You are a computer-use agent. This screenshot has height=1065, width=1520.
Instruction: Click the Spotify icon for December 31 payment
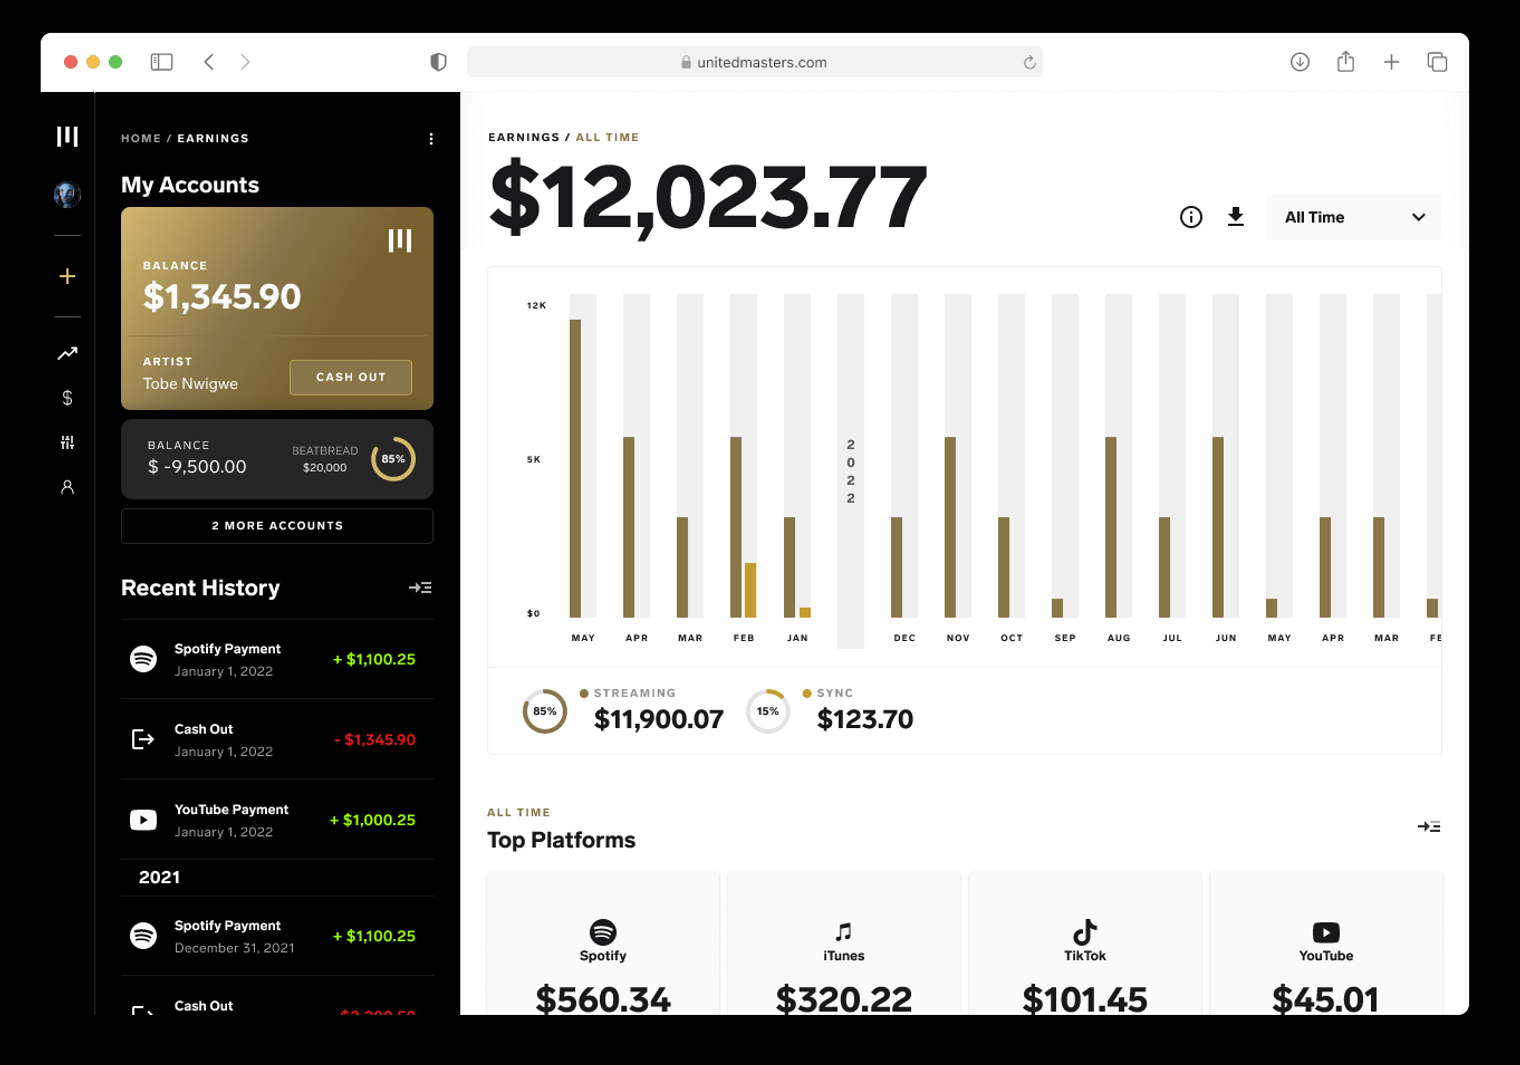pos(143,936)
